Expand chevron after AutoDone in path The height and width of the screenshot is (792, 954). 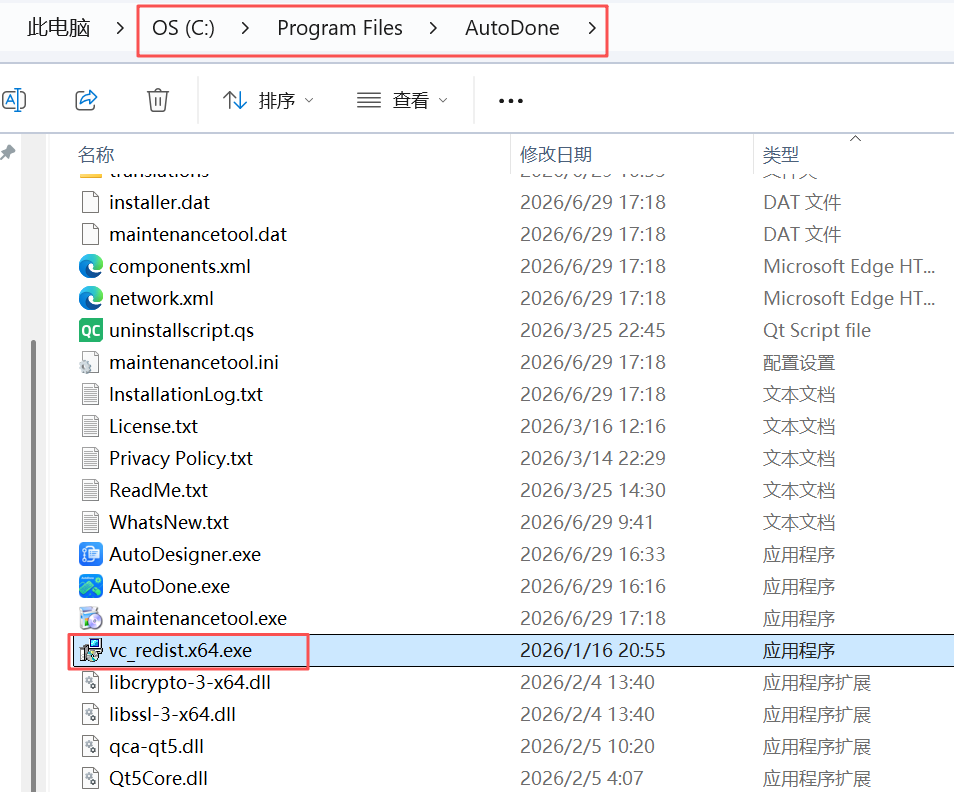(x=592, y=28)
